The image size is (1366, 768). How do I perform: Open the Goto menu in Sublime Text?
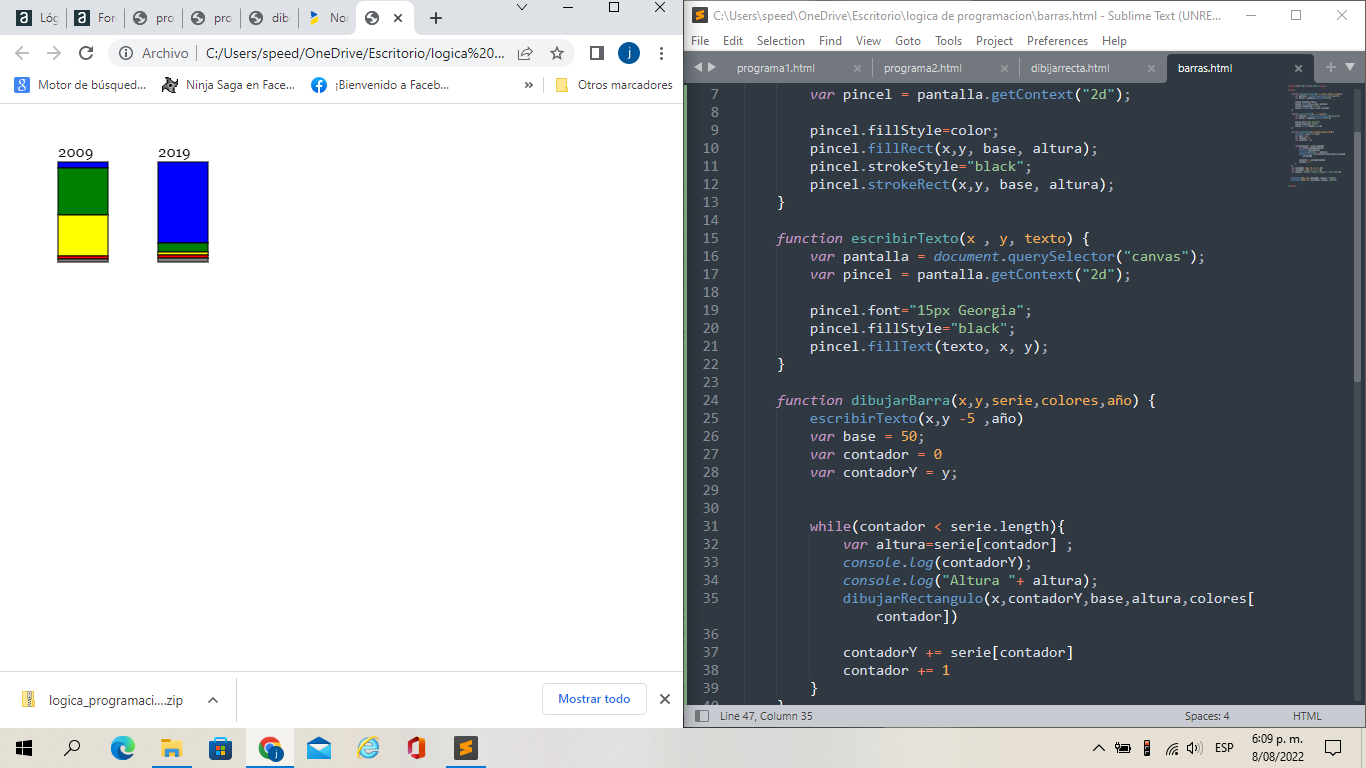908,41
